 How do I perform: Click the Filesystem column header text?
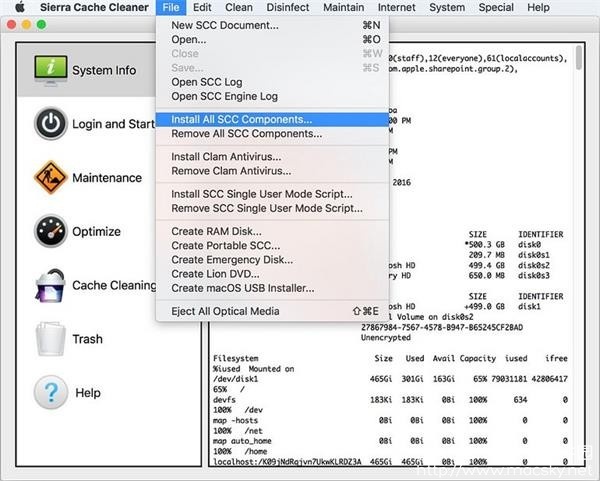pos(236,359)
